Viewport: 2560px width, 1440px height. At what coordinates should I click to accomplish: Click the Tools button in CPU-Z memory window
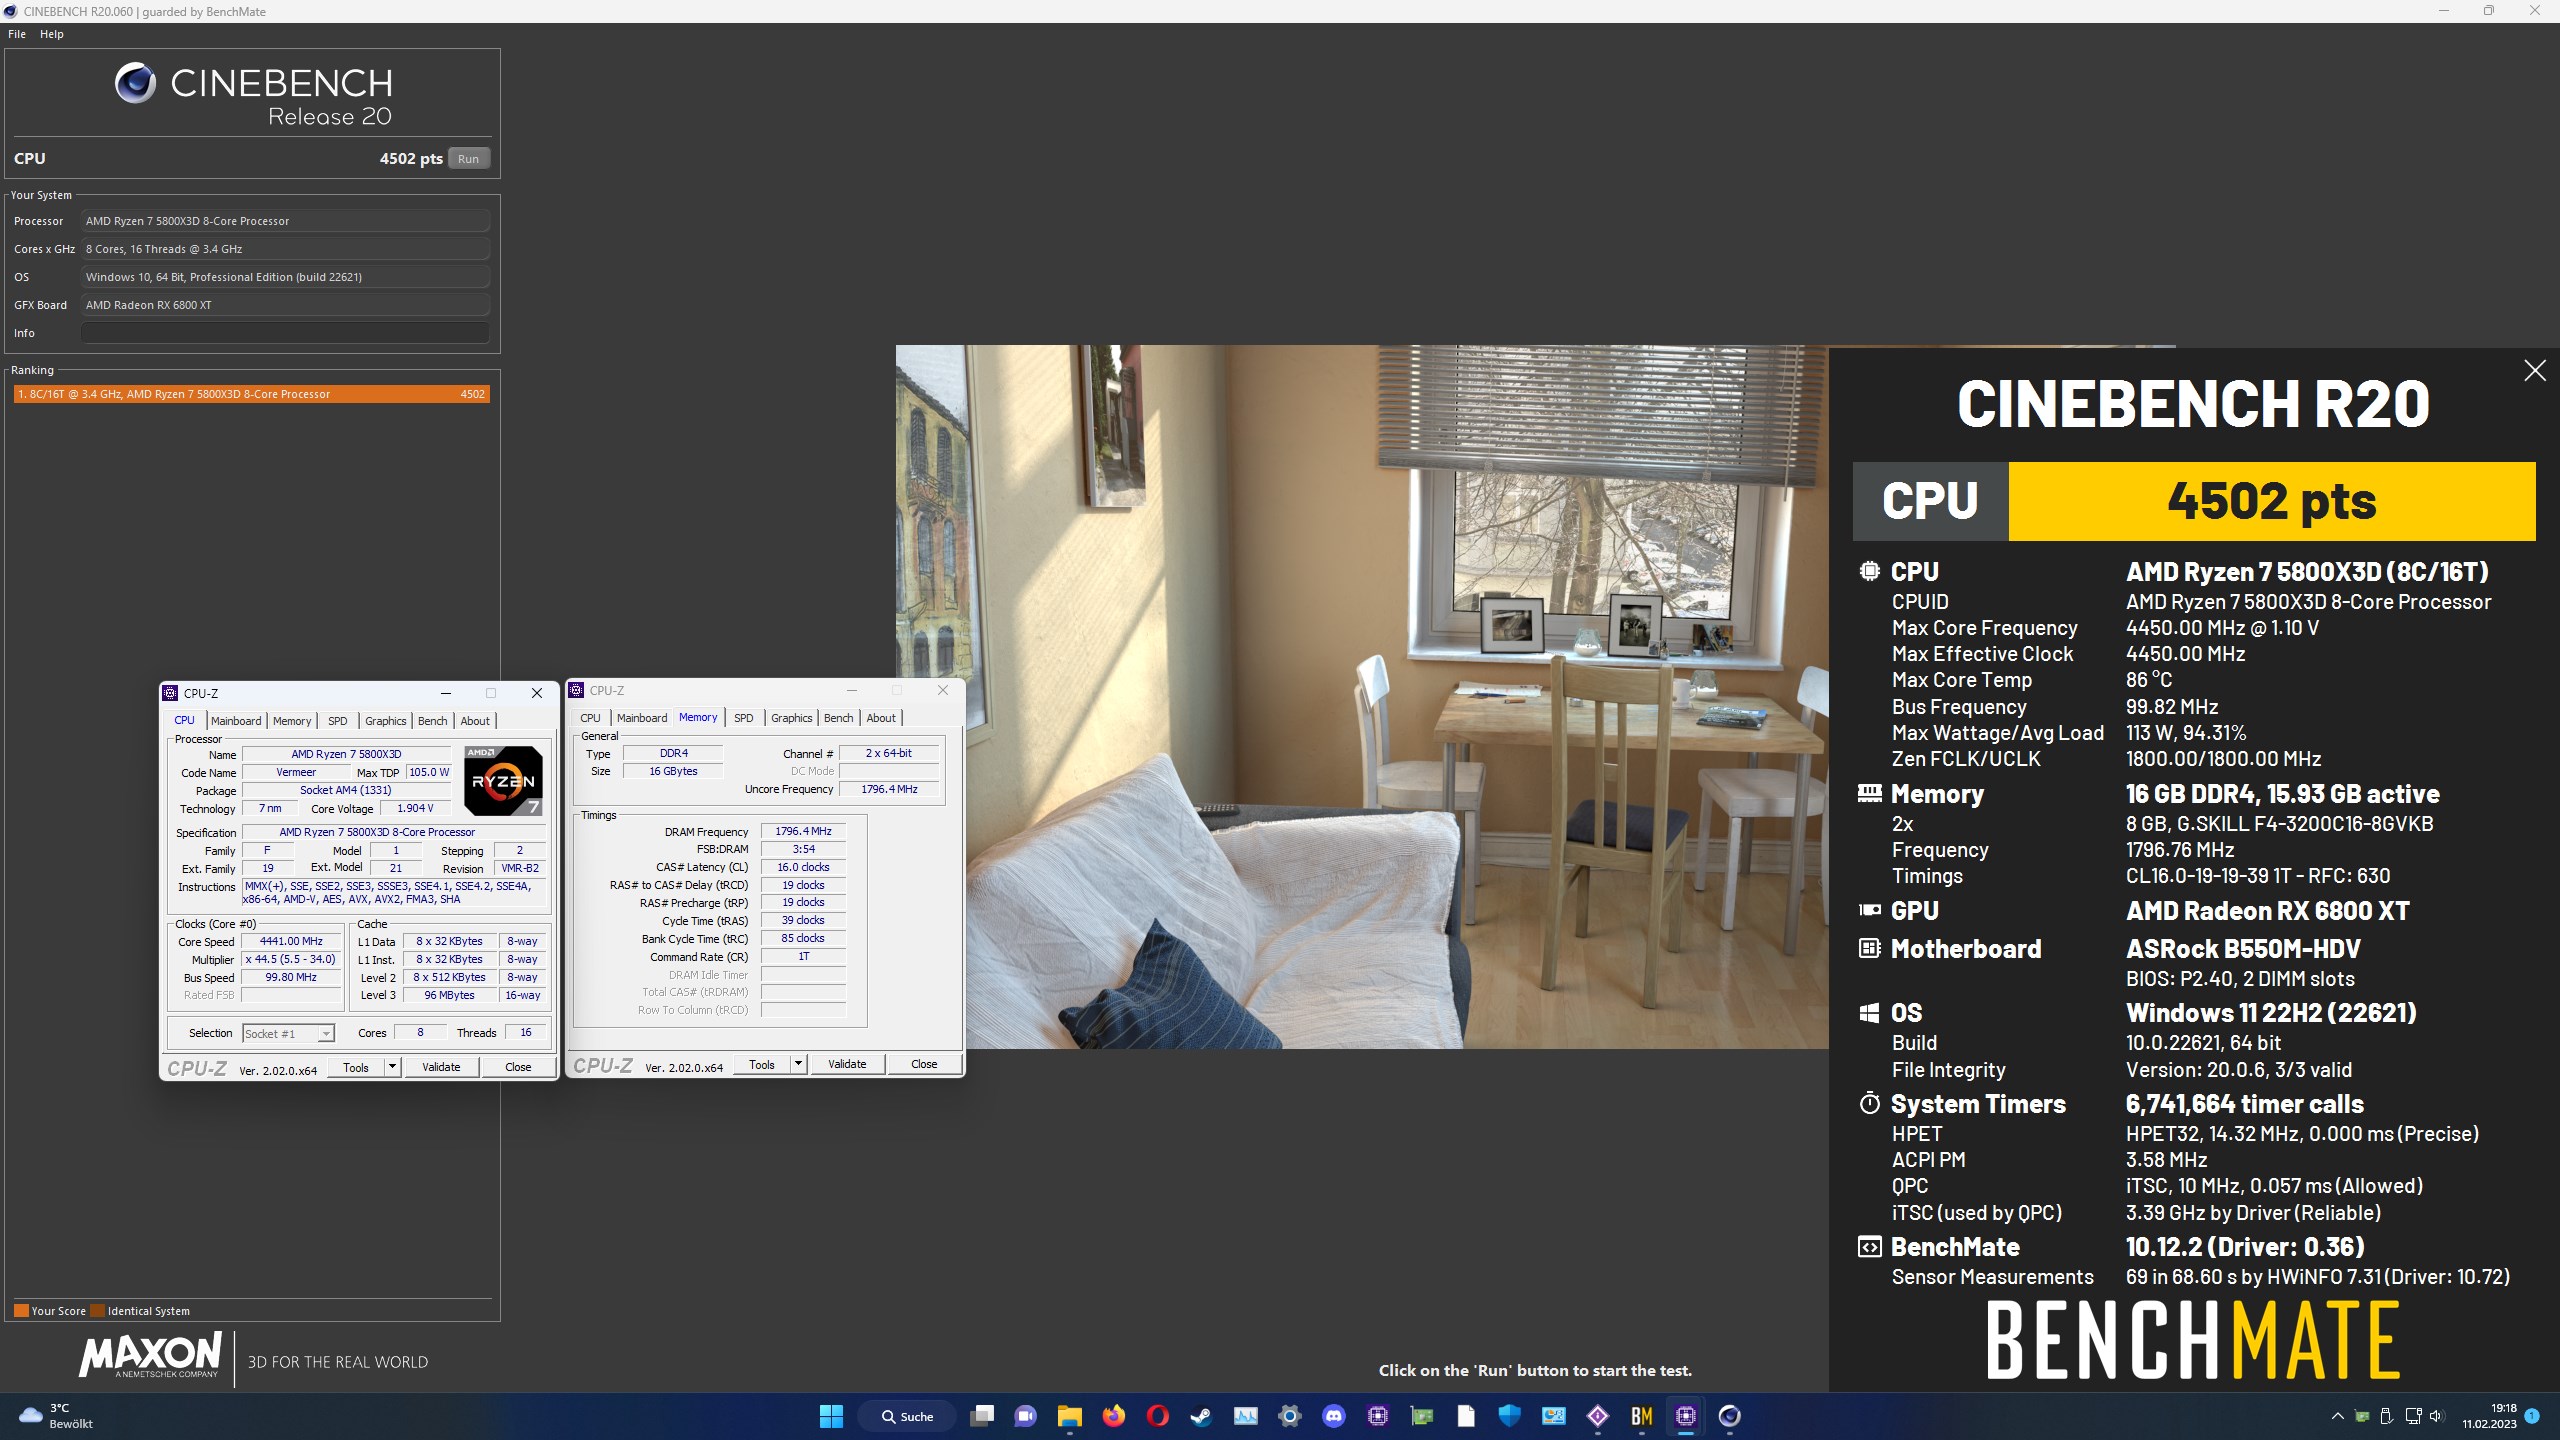pyautogui.click(x=762, y=1064)
